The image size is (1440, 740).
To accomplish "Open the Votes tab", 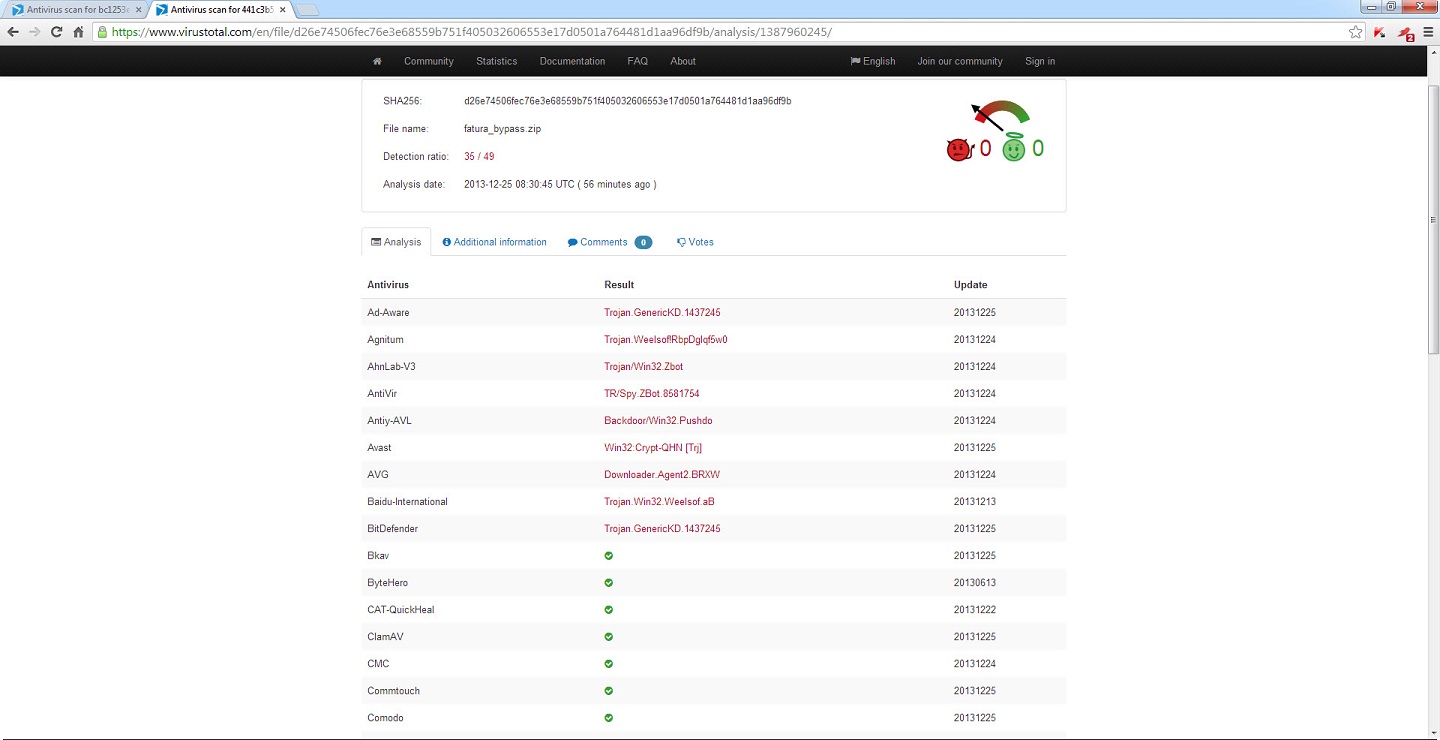I will pos(695,242).
